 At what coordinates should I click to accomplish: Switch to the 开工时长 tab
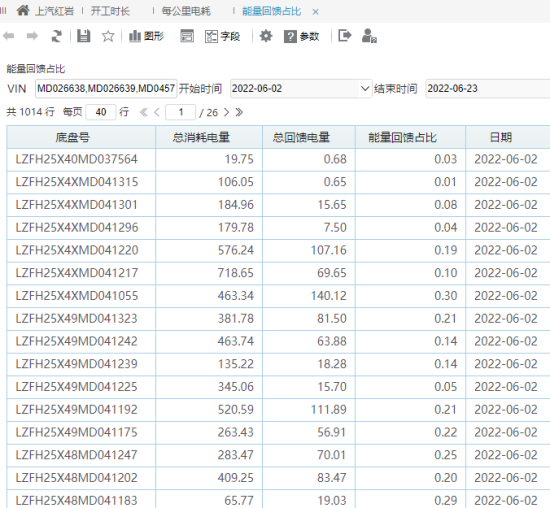point(110,11)
